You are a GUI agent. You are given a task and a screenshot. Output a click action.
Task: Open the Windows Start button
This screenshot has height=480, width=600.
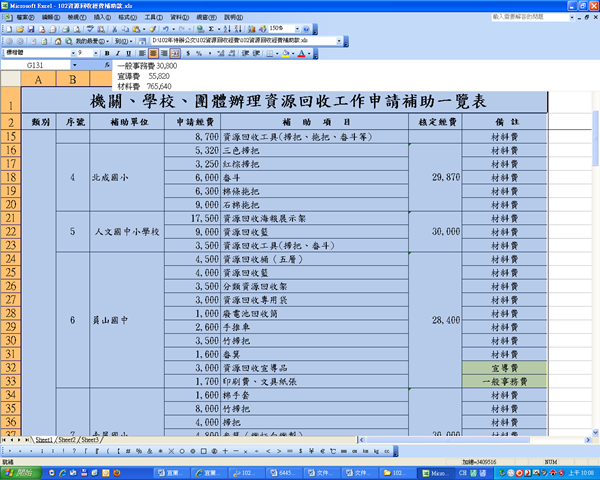21,473
